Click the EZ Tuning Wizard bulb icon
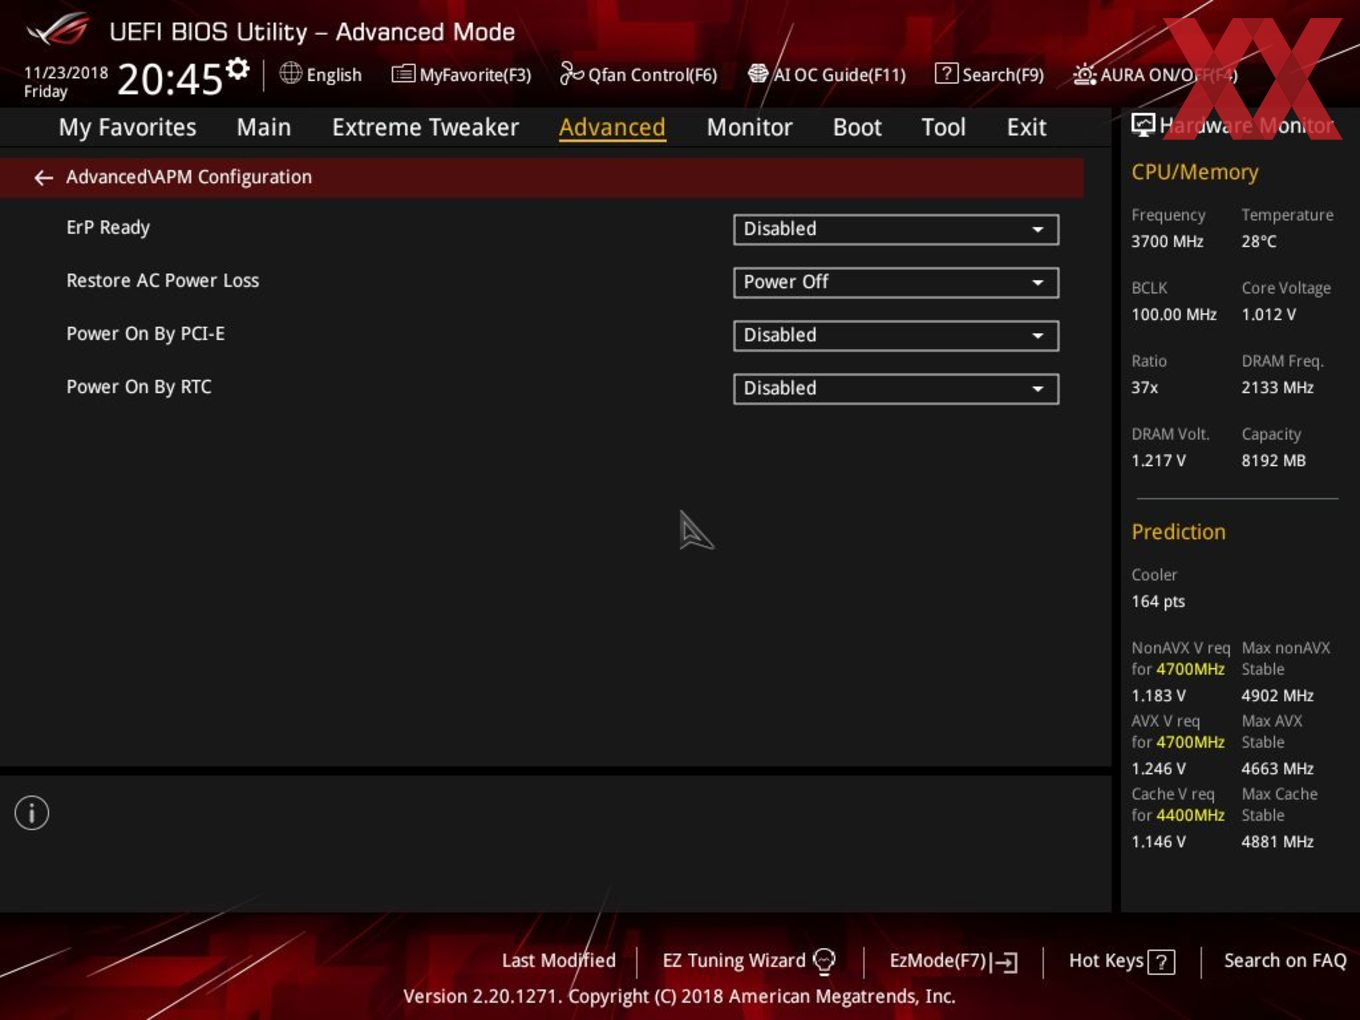The image size is (1360, 1020). coord(824,961)
